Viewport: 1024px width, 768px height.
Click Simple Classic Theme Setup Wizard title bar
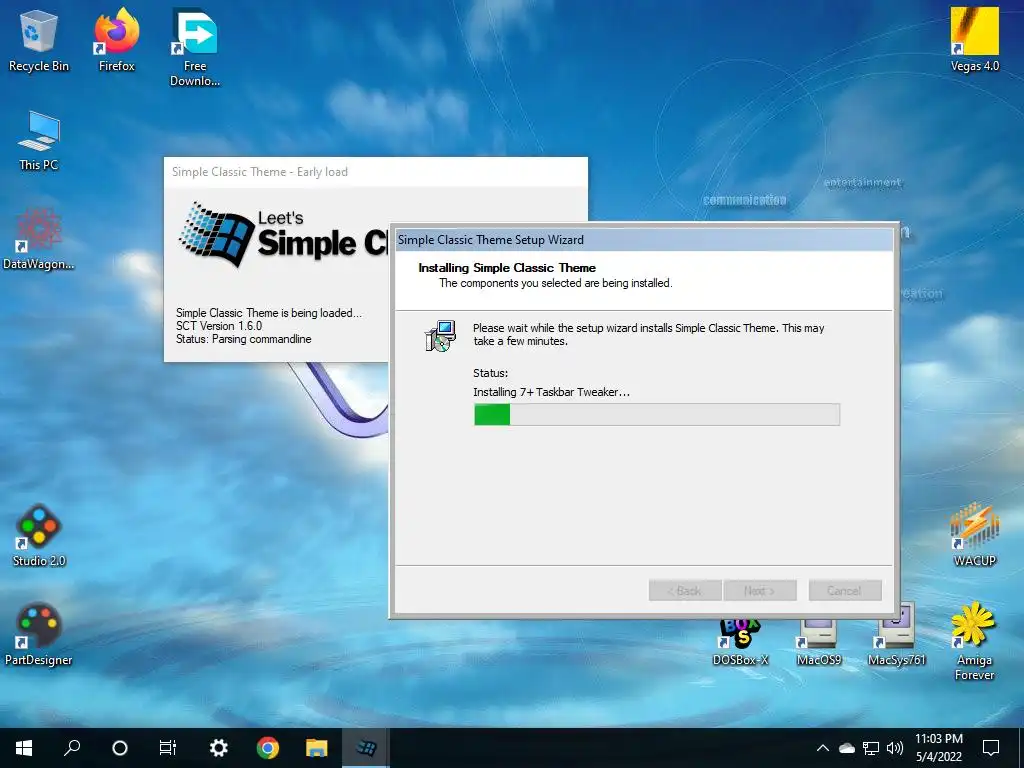[x=644, y=240]
